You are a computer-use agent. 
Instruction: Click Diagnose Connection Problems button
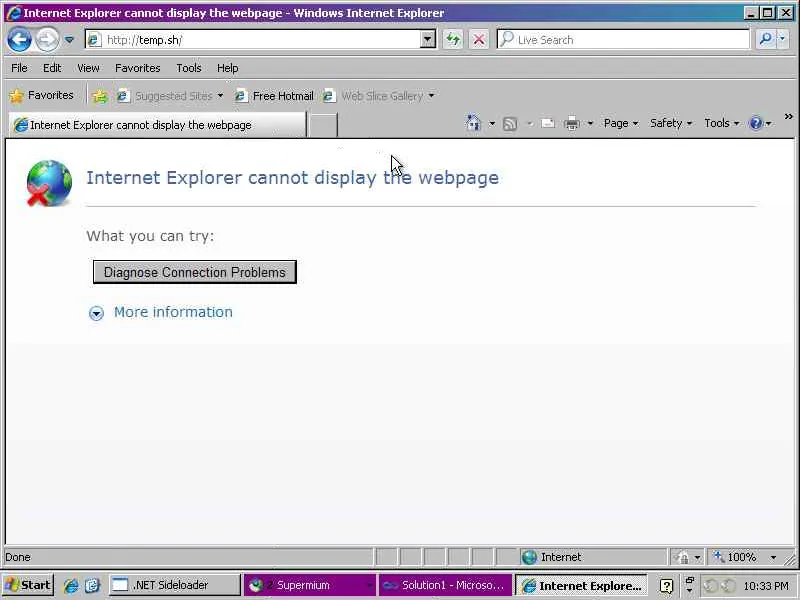click(195, 272)
